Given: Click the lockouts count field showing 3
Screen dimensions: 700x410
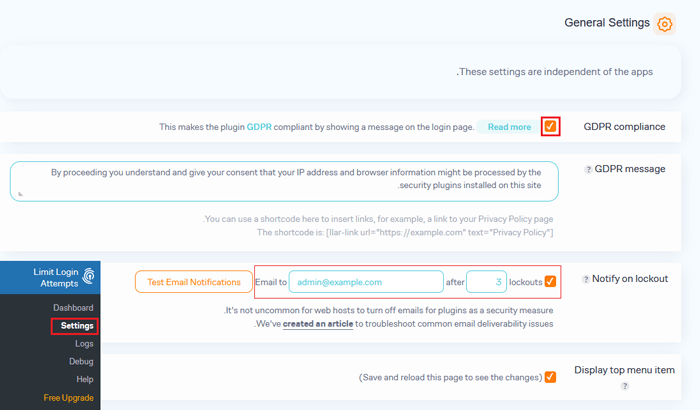Looking at the screenshot, I should pos(486,282).
